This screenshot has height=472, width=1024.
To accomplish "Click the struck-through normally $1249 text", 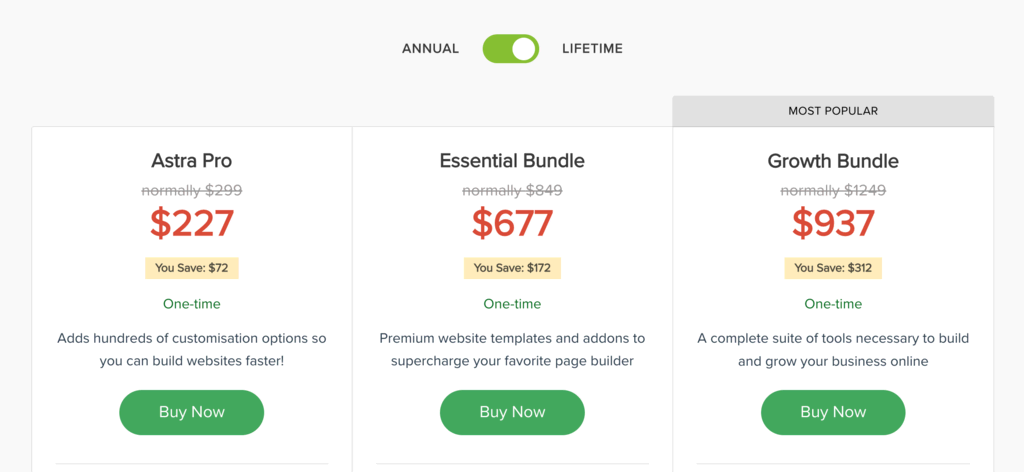I will coord(833,190).
